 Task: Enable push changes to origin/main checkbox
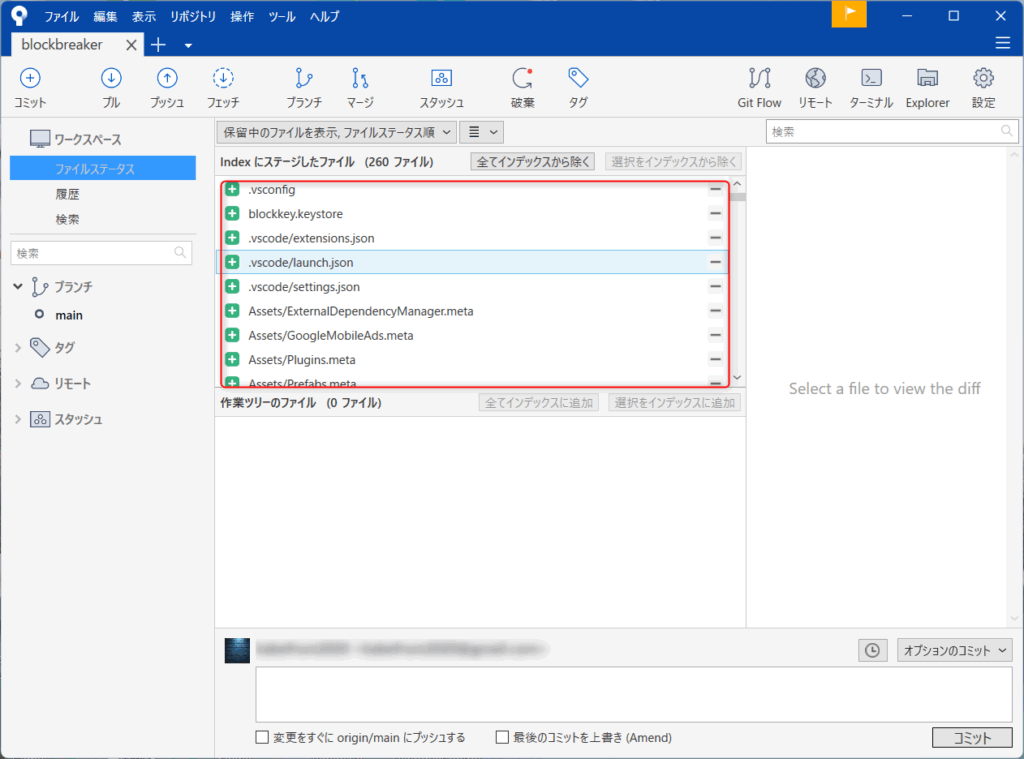click(x=263, y=738)
